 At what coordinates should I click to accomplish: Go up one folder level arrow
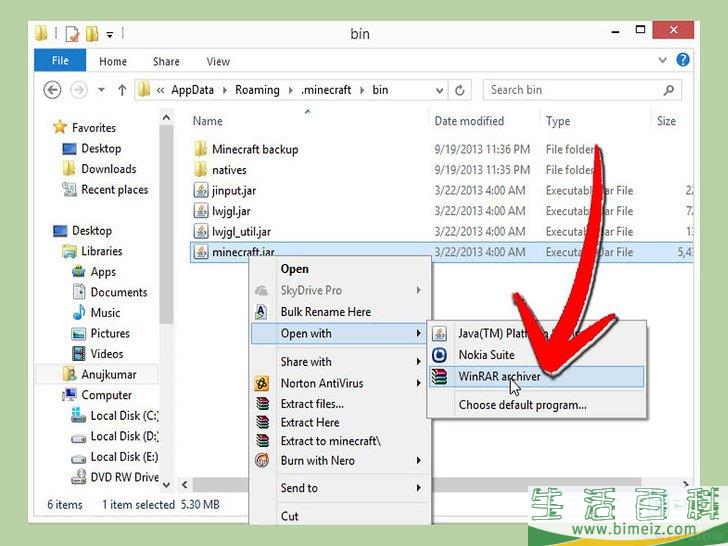[122, 90]
